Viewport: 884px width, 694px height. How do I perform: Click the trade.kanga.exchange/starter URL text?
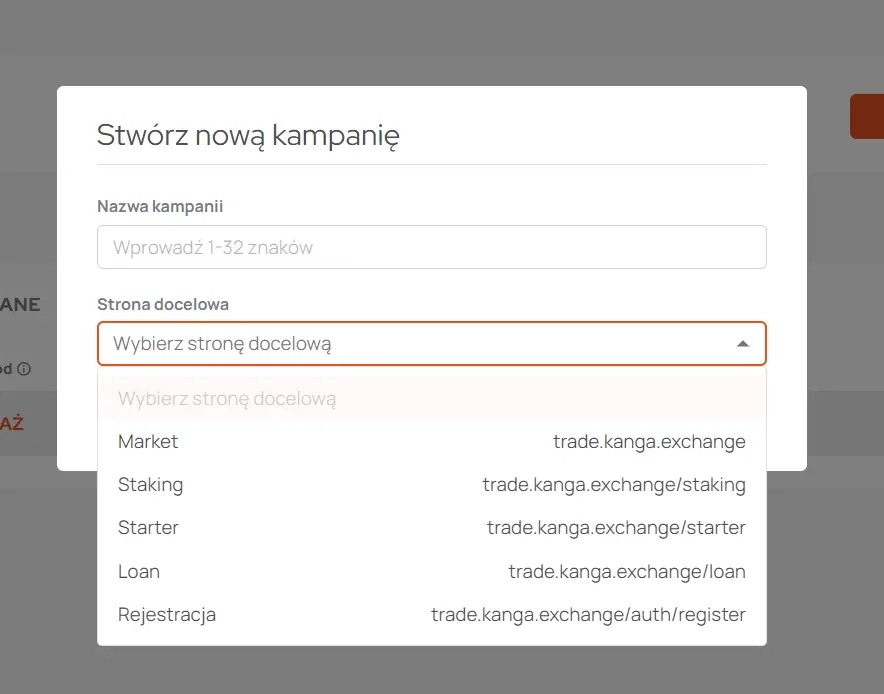point(616,528)
